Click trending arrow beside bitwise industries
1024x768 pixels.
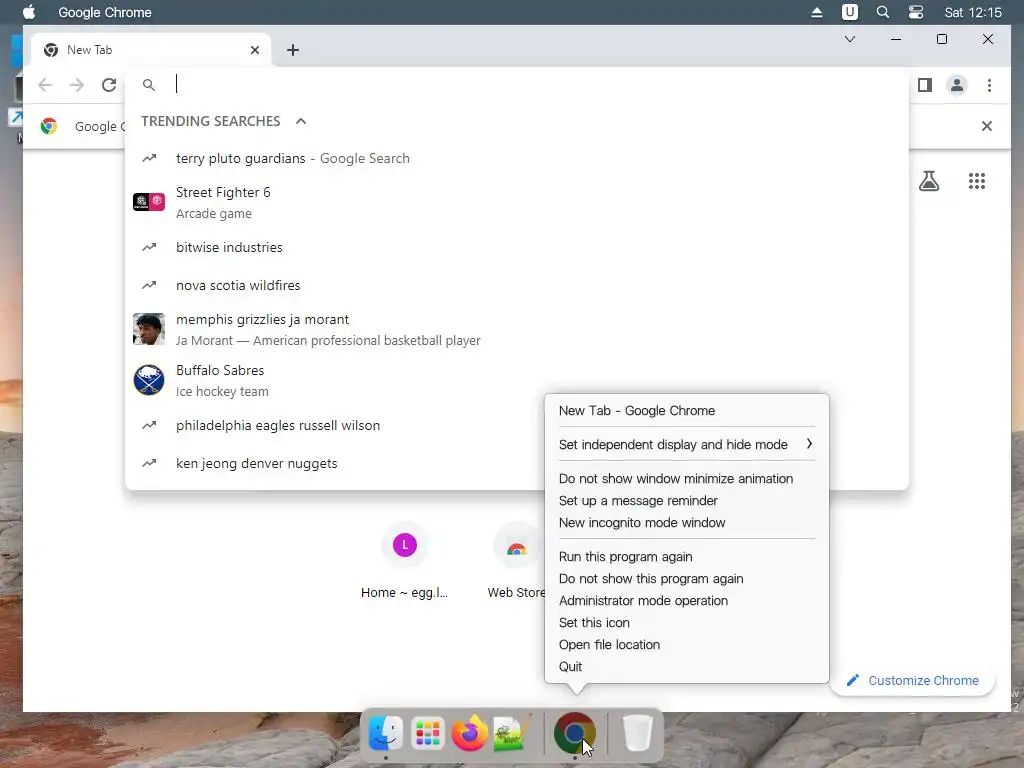point(150,248)
